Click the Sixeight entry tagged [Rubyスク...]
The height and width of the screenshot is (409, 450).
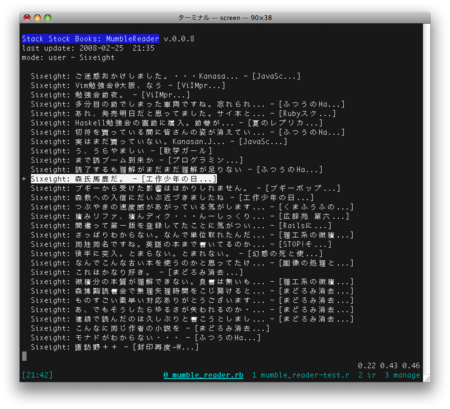pos(183,114)
